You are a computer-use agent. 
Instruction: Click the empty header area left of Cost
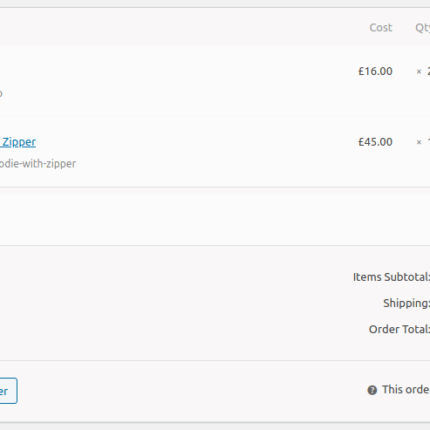click(180, 28)
